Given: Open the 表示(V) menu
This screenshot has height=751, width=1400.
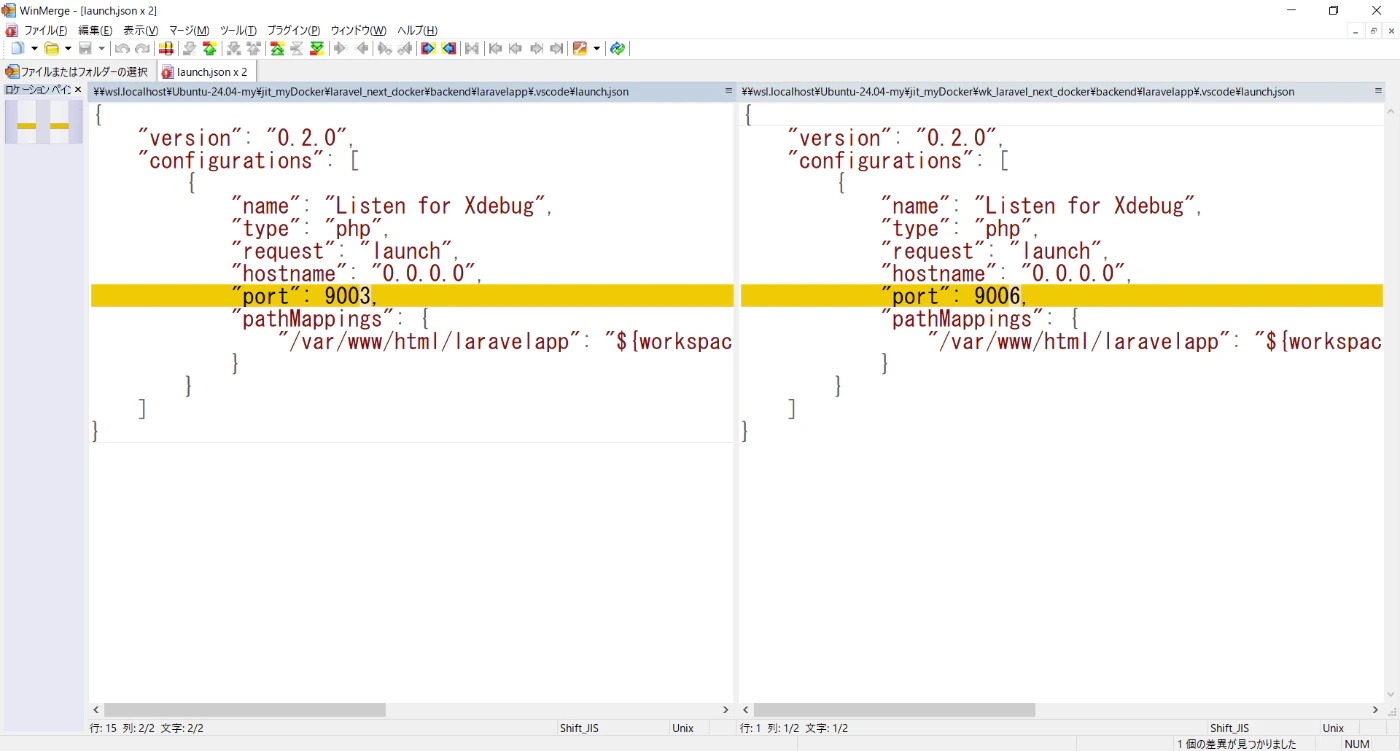Looking at the screenshot, I should [140, 30].
